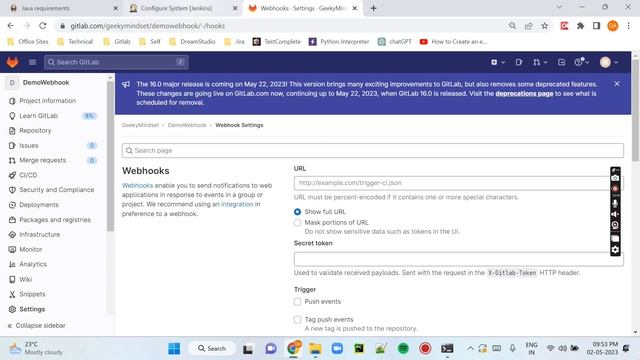640x360 pixels.
Task: Open a new browser tab
Action: coord(373,8)
